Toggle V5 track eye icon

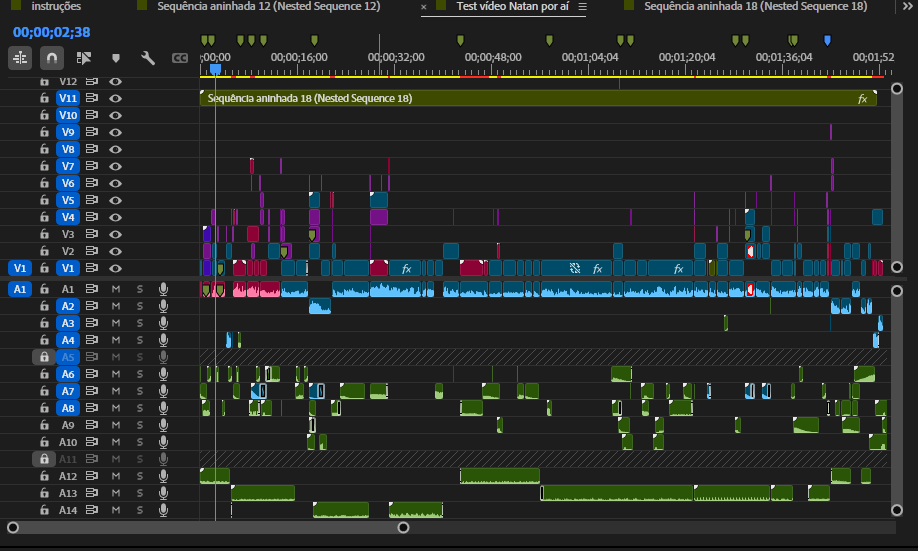click(x=116, y=200)
